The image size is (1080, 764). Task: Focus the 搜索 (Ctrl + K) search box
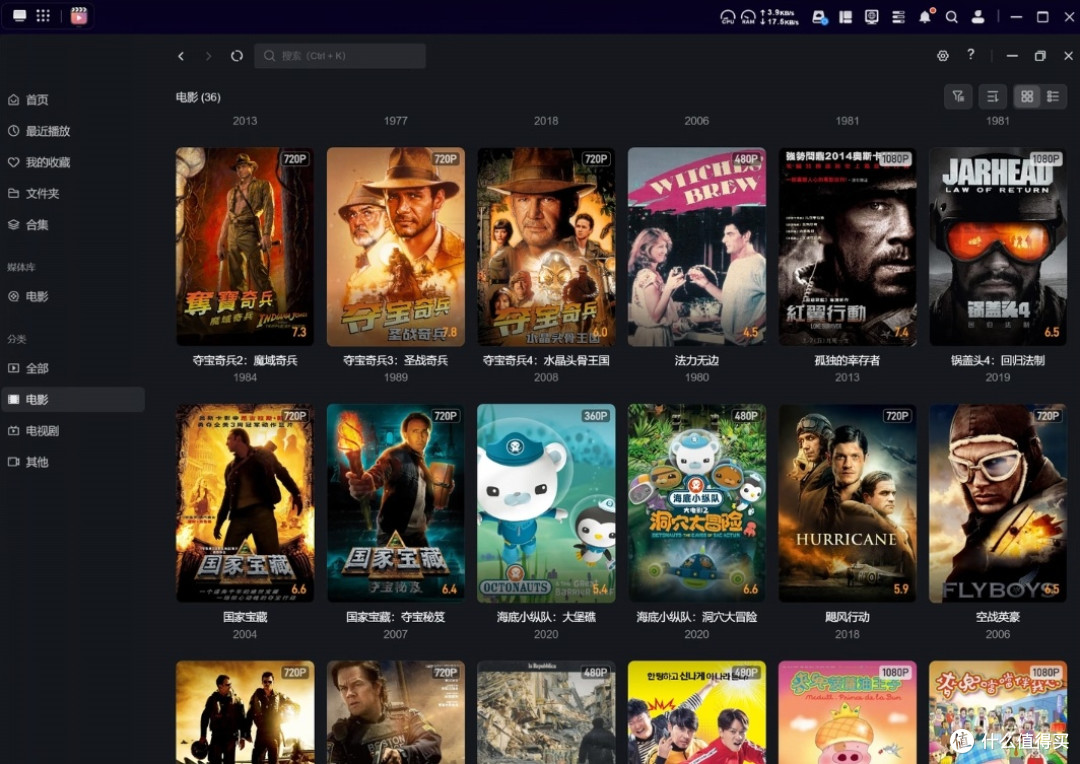[x=340, y=56]
